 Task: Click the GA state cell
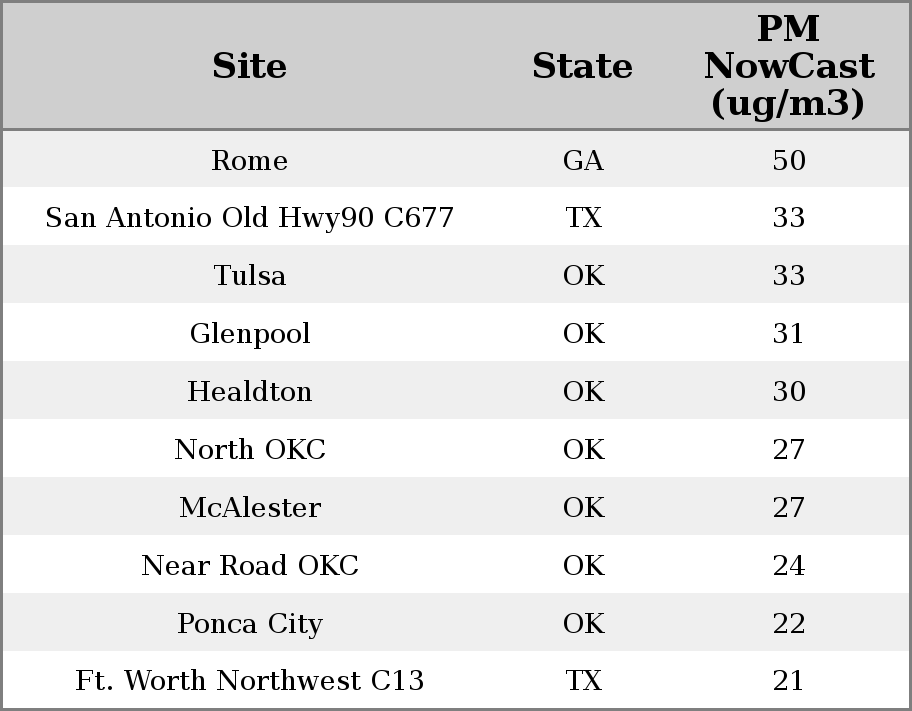[583, 161]
